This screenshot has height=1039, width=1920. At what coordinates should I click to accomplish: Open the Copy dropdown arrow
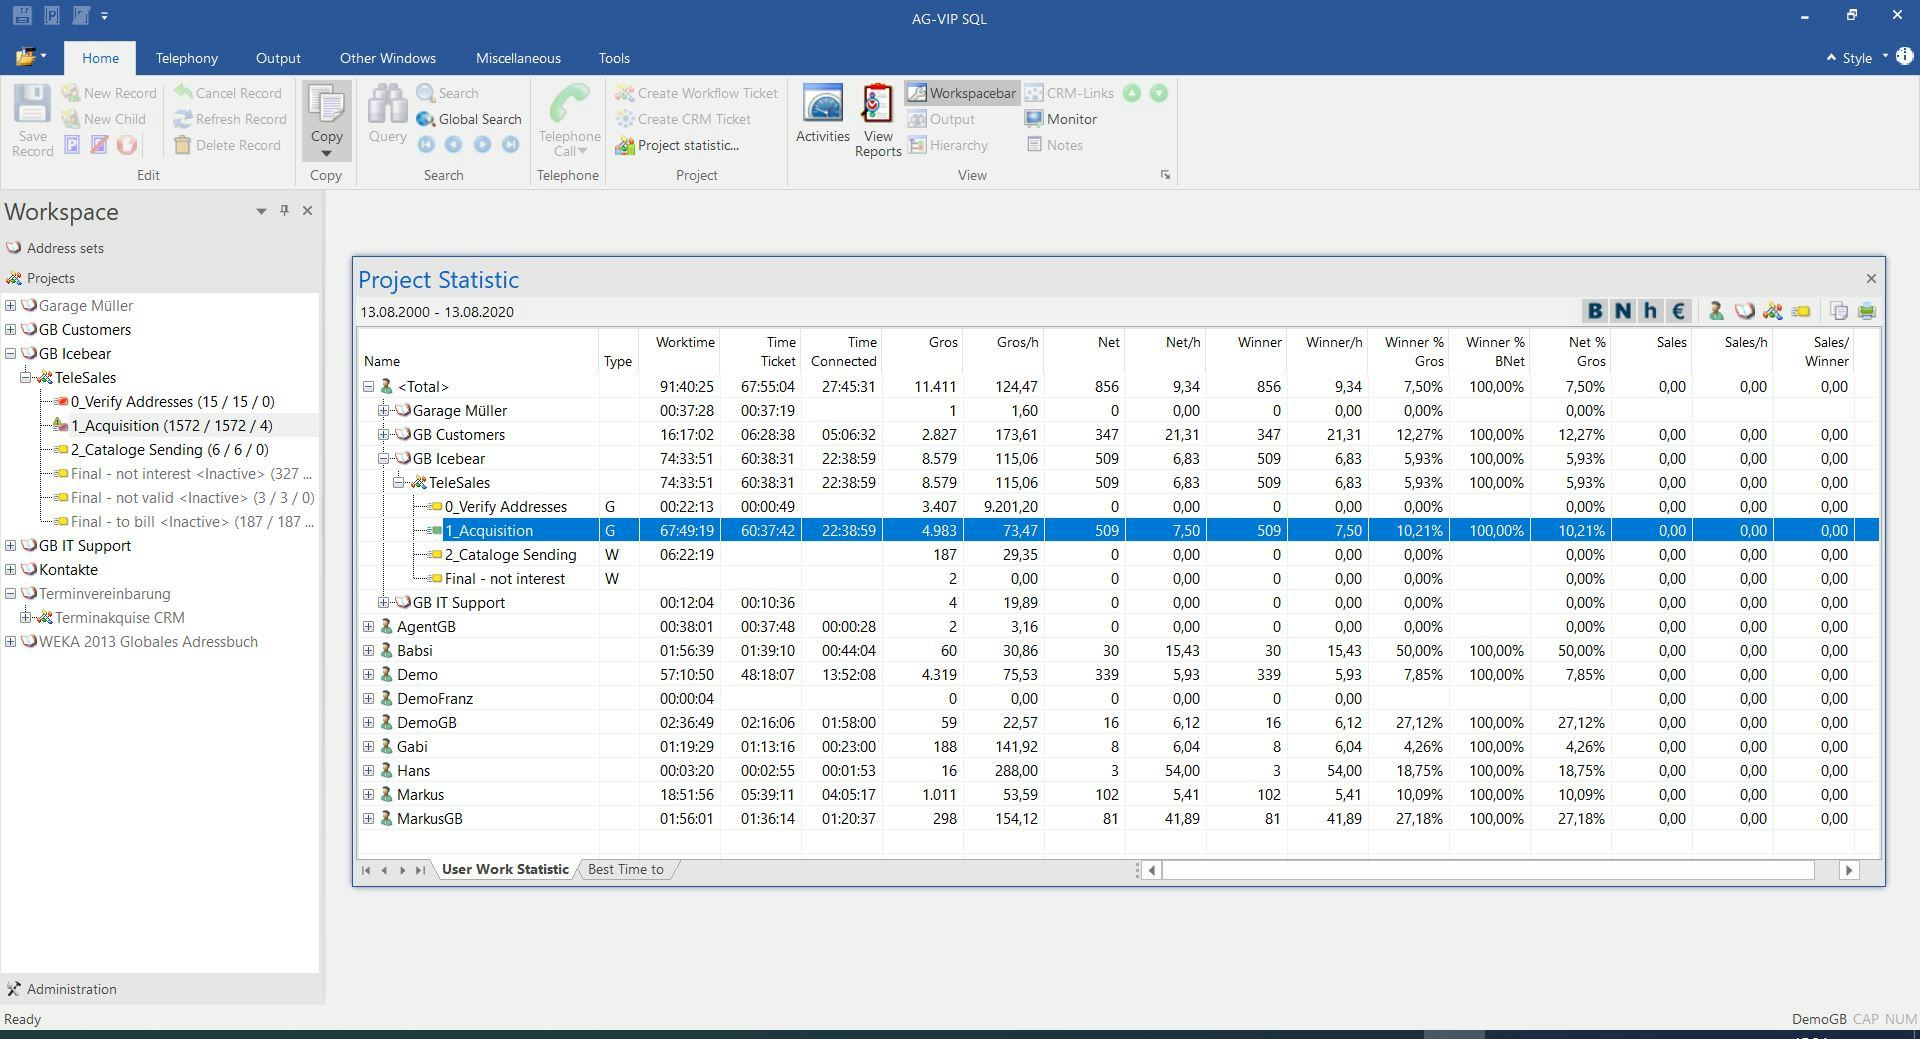tap(326, 153)
